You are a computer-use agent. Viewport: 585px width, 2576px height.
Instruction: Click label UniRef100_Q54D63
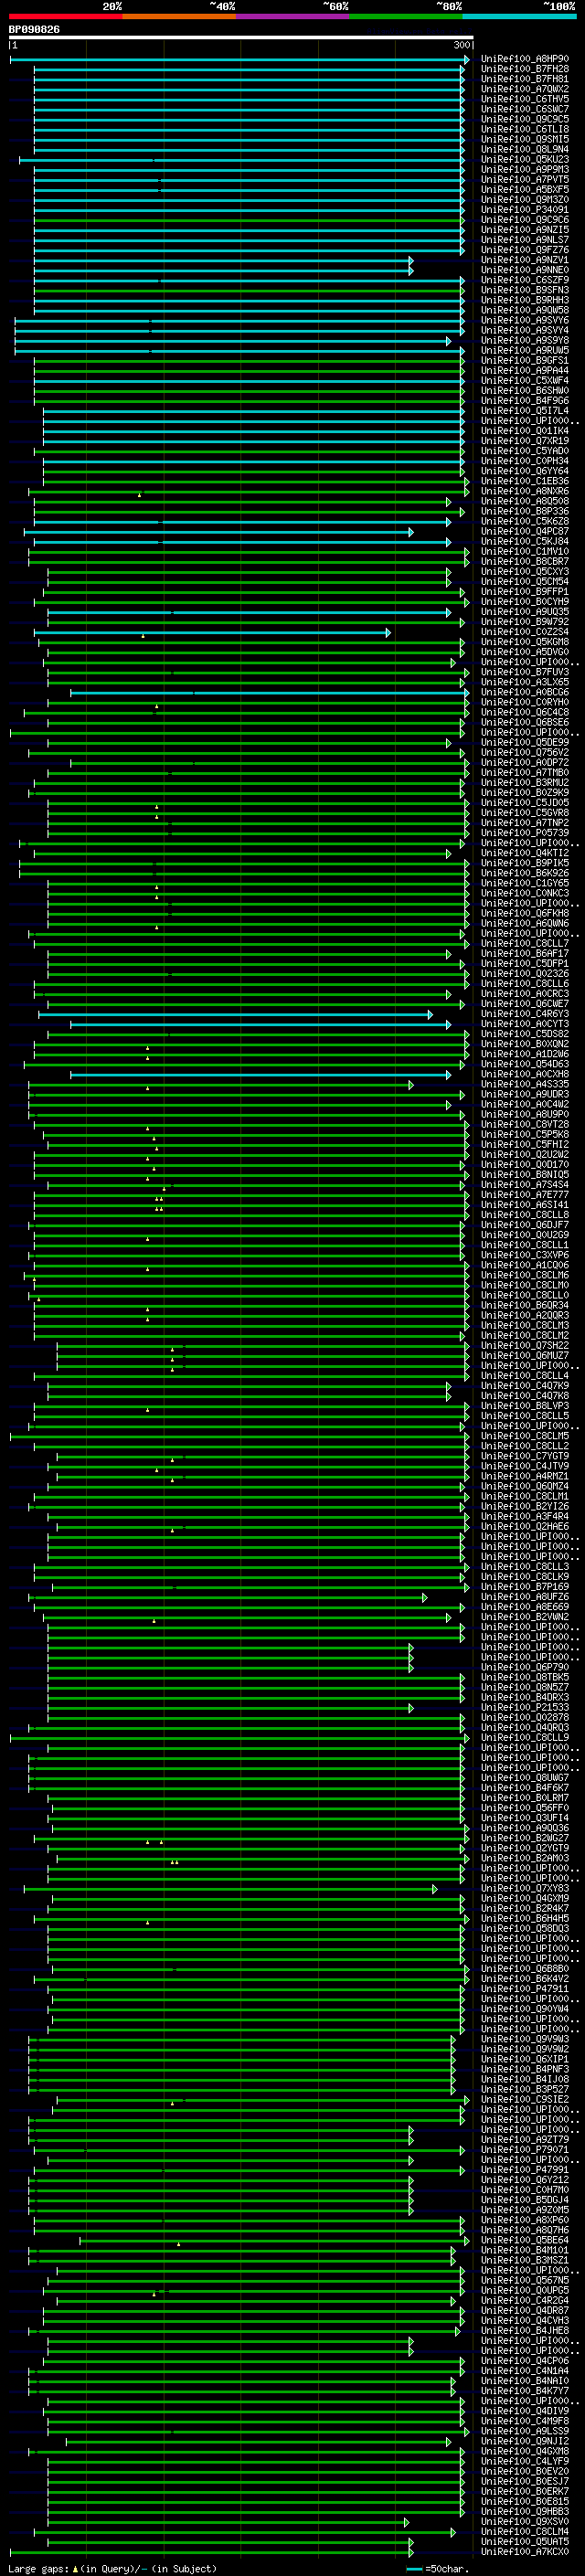(x=525, y=1064)
